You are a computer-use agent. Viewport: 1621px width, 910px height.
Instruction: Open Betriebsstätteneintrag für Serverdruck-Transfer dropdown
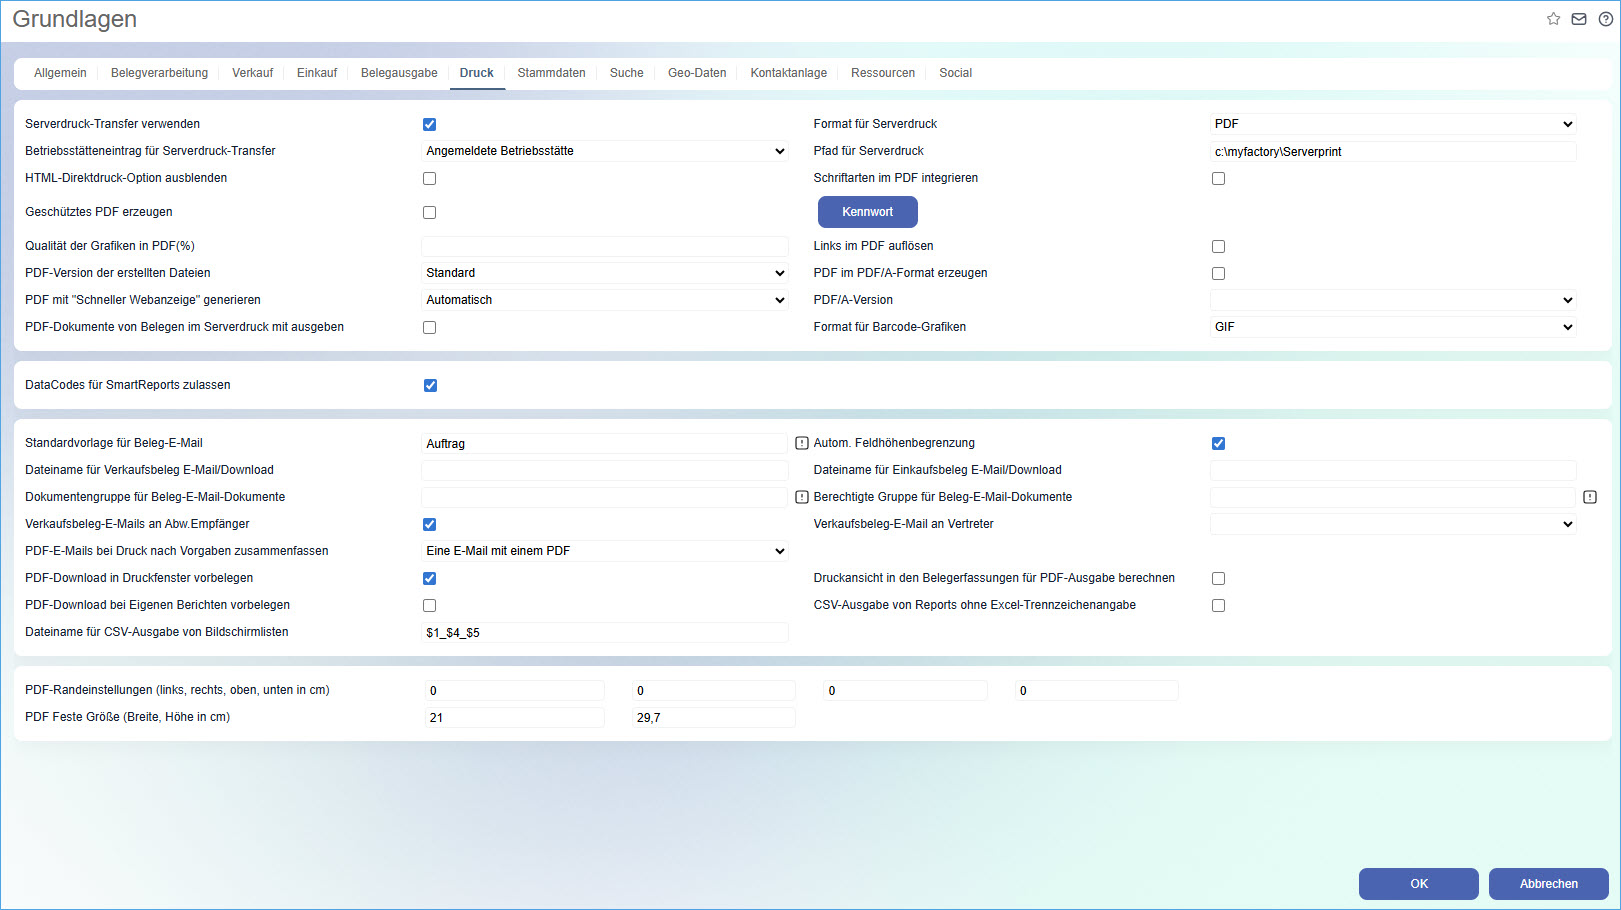pos(604,151)
